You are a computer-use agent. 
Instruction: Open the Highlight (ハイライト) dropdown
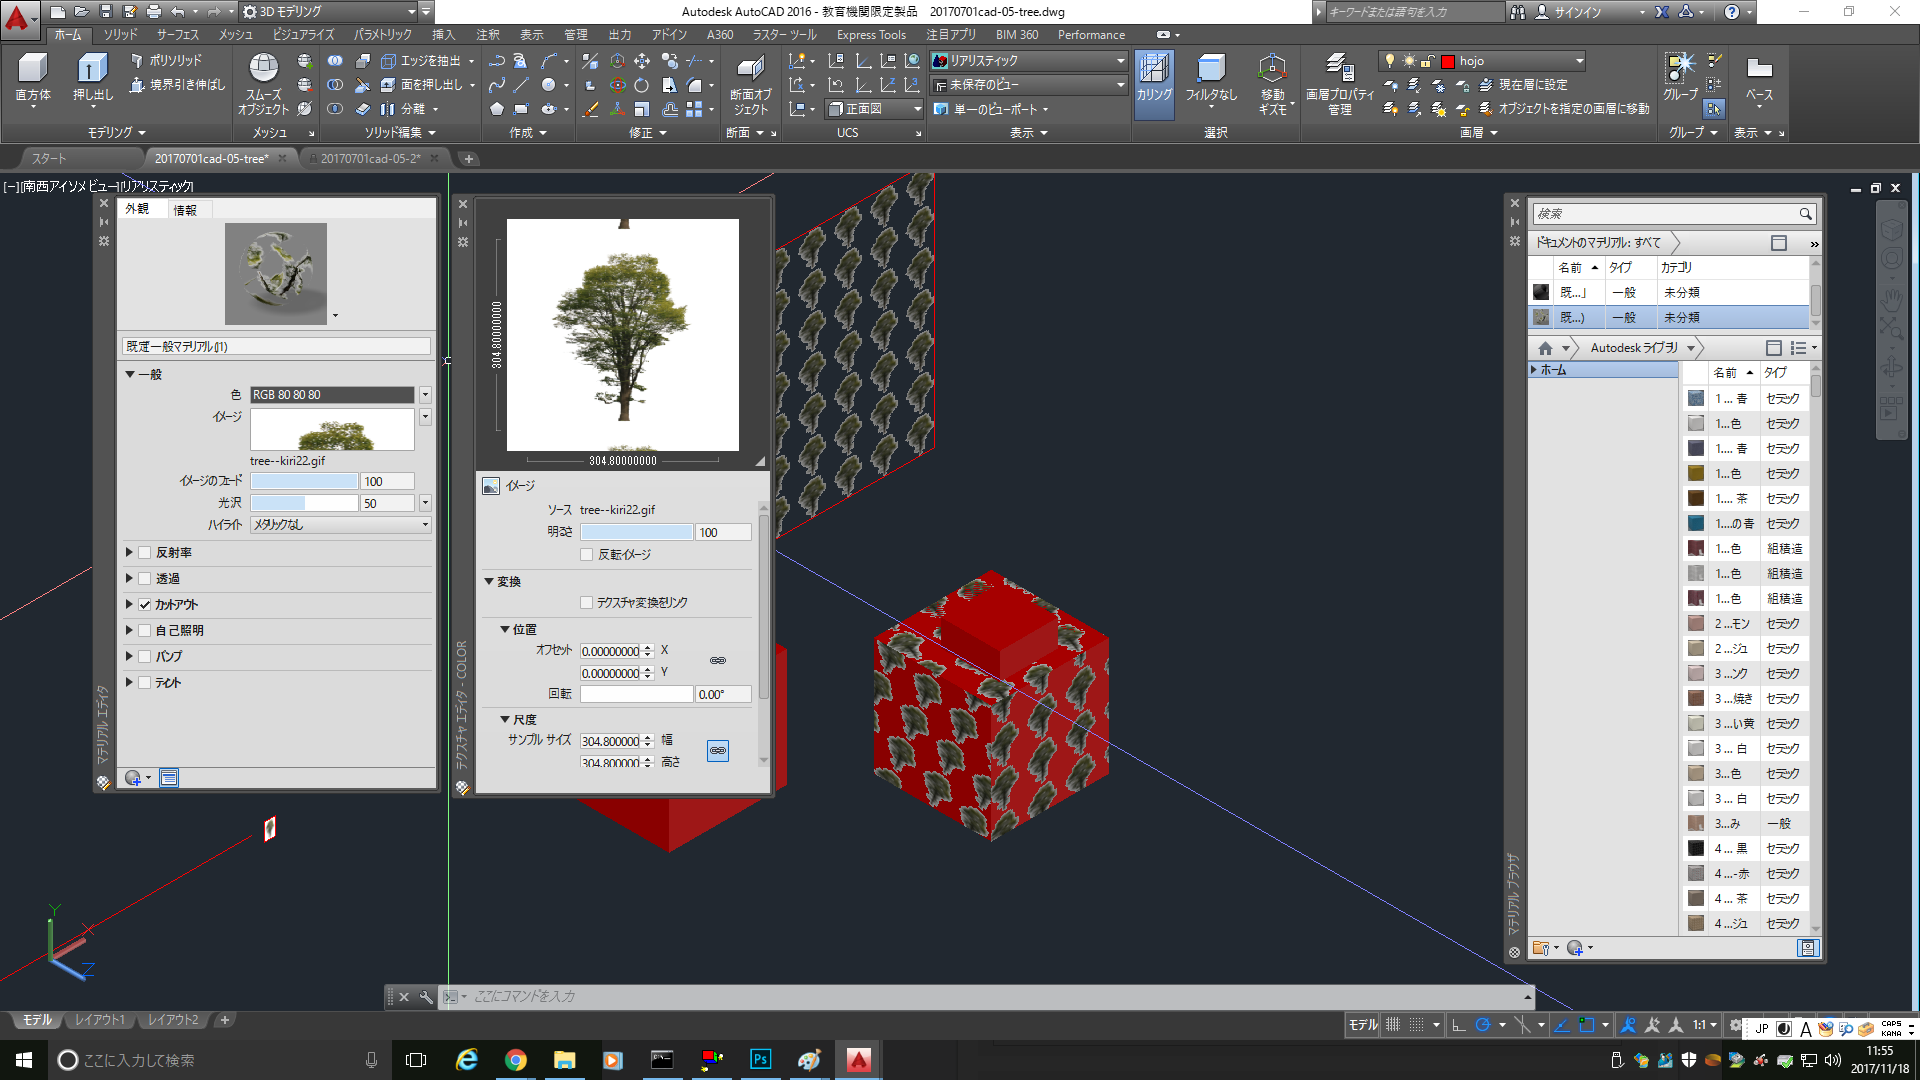coord(340,525)
